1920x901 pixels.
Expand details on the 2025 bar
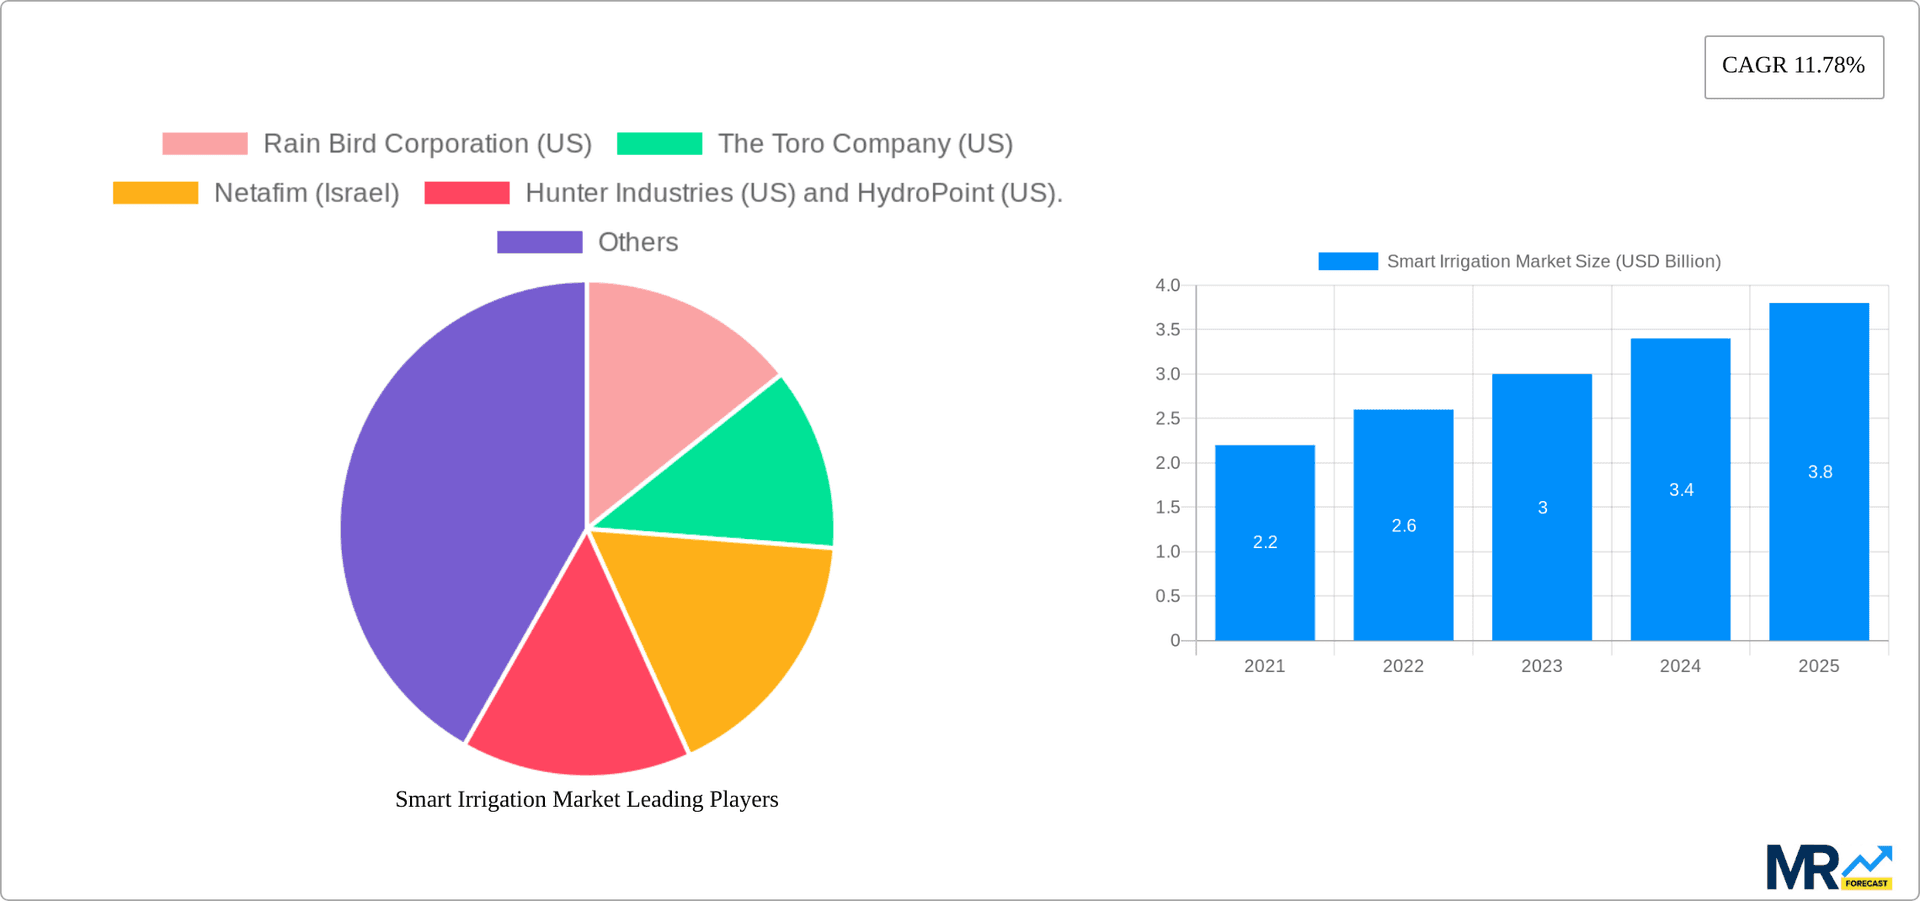tap(1819, 470)
